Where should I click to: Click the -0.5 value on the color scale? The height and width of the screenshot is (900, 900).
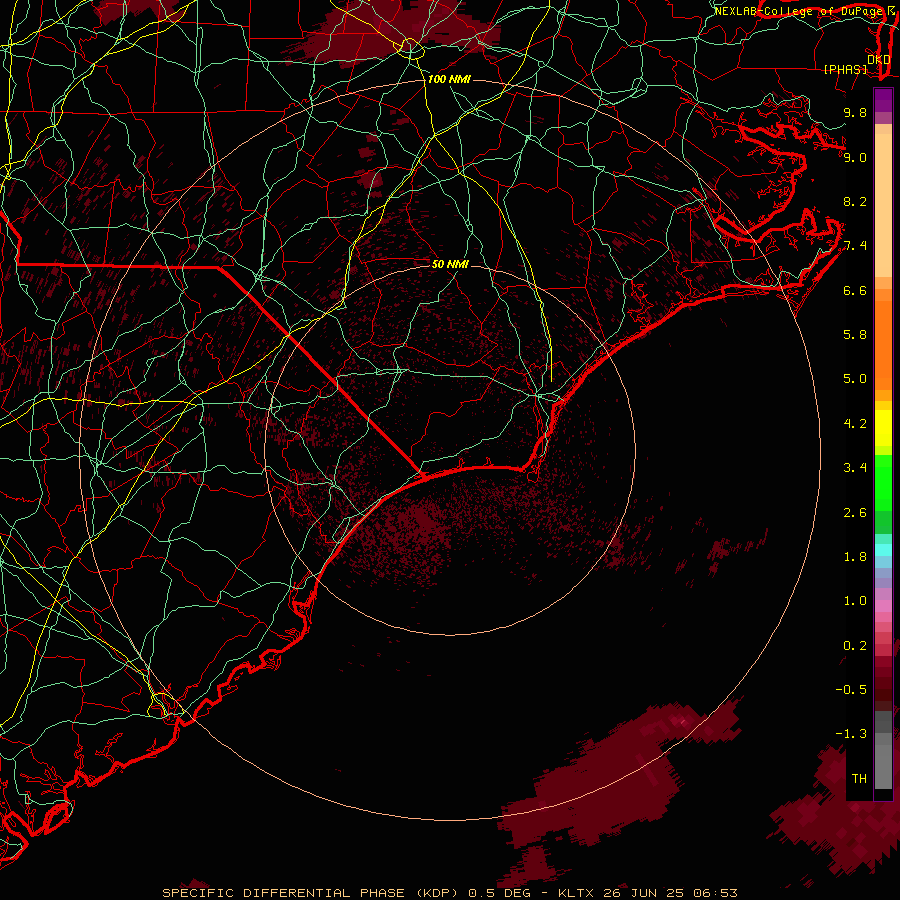pos(851,690)
